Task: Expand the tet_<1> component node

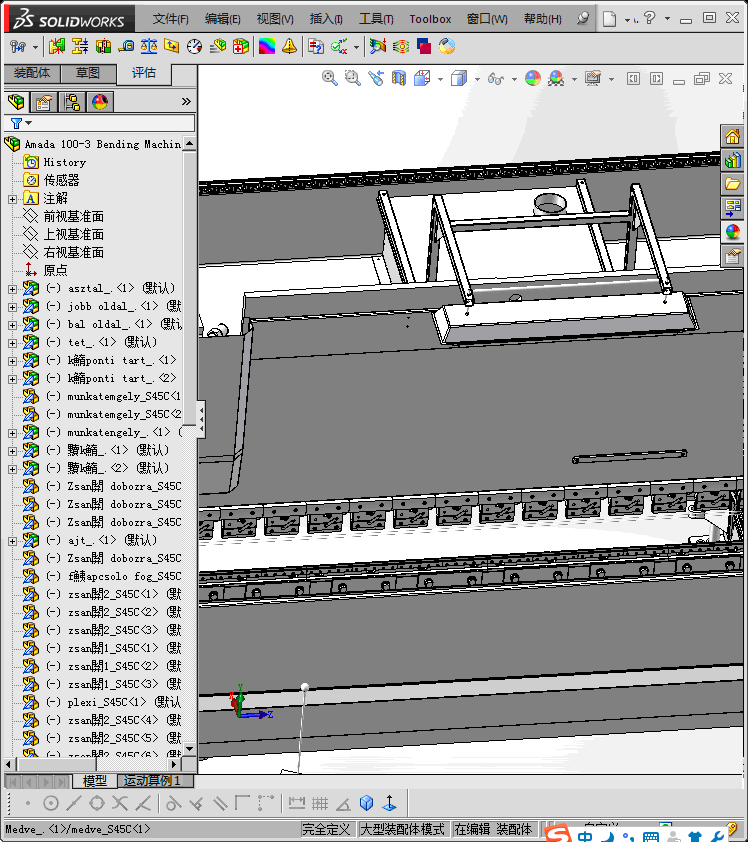Action: click(12, 343)
